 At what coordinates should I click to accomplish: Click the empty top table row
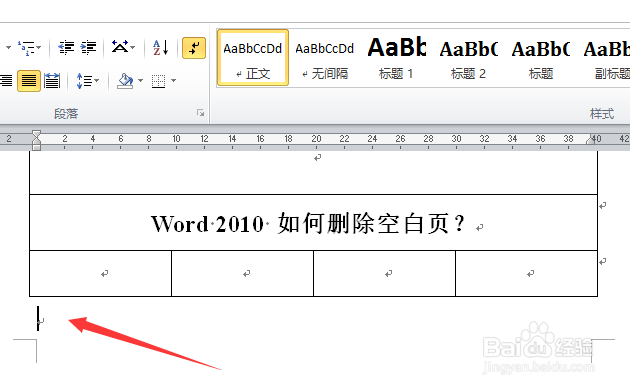[313, 173]
